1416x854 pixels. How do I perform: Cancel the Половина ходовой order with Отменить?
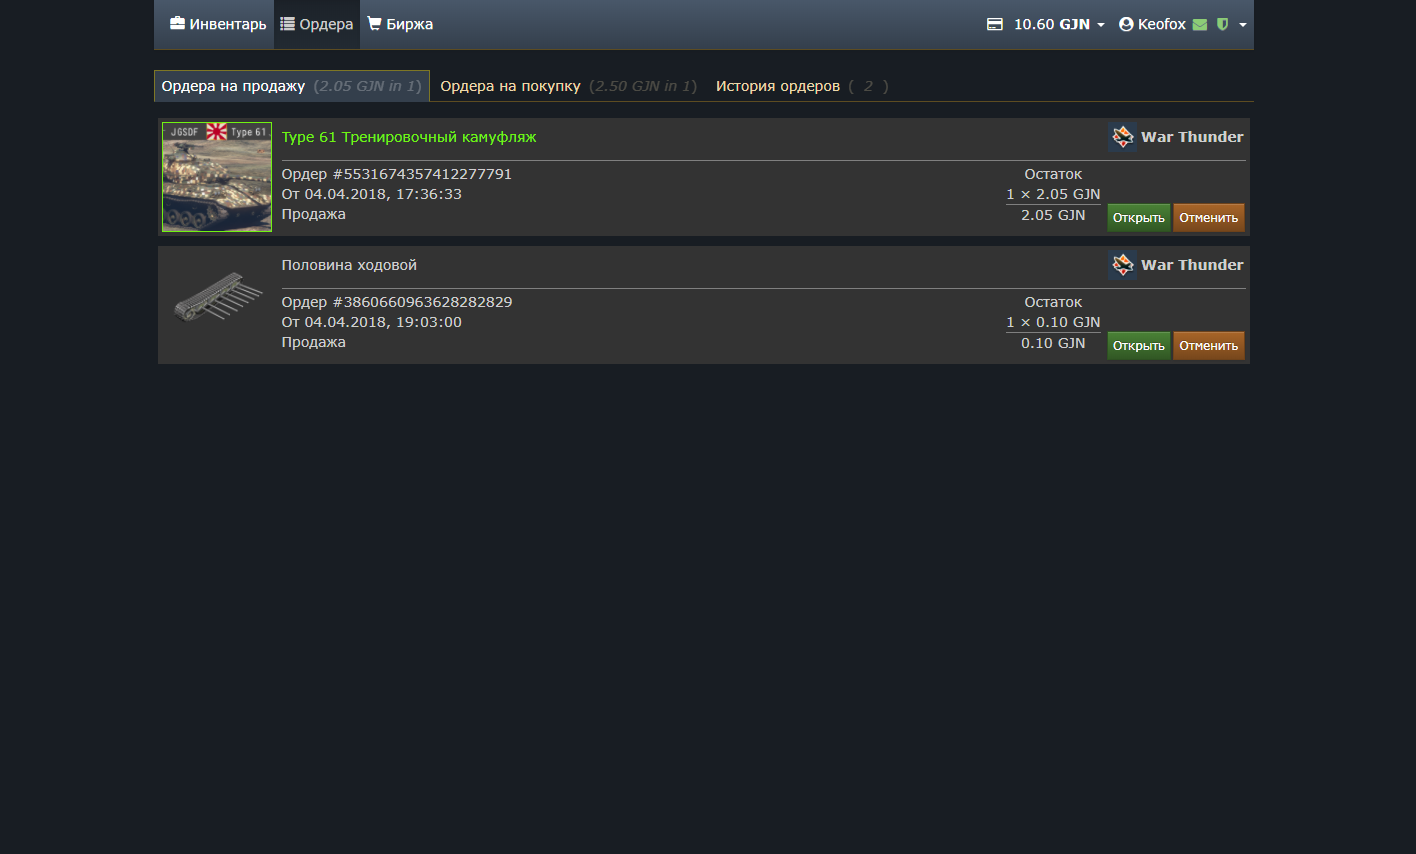pyautogui.click(x=1208, y=346)
